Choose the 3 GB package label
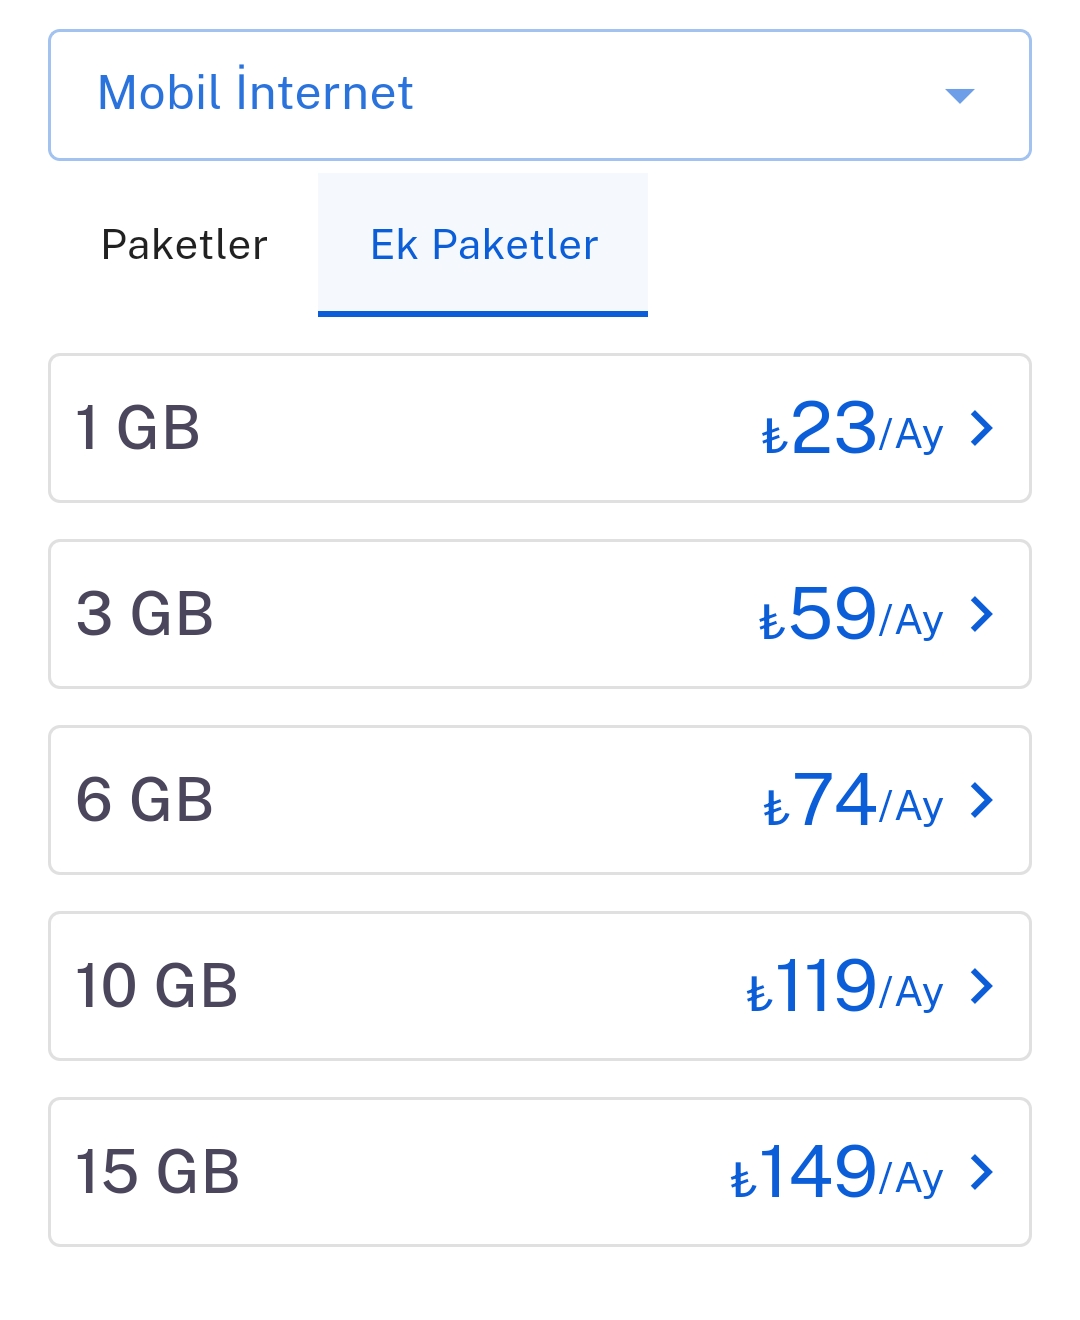 (145, 615)
